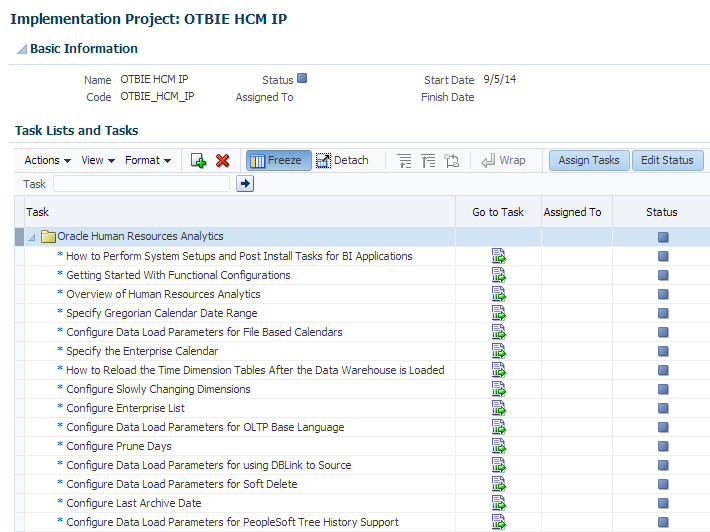Go to task for OLTP Base Language parameters

click(499, 427)
